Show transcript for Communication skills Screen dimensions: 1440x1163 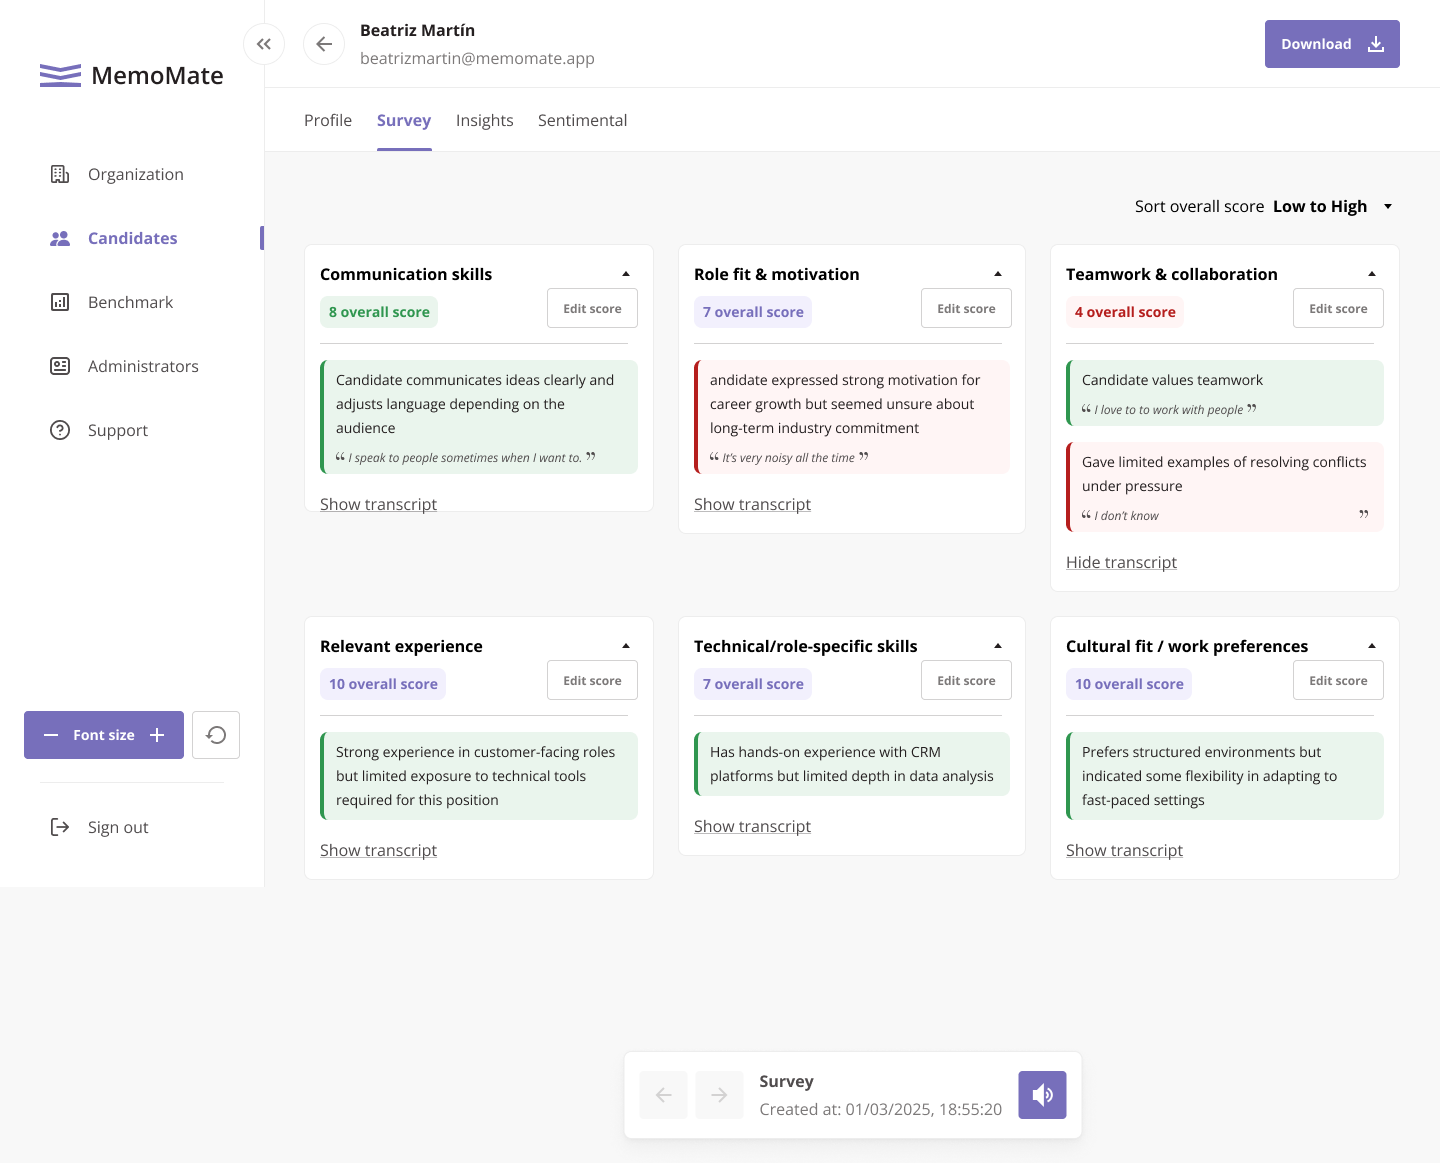coord(378,504)
